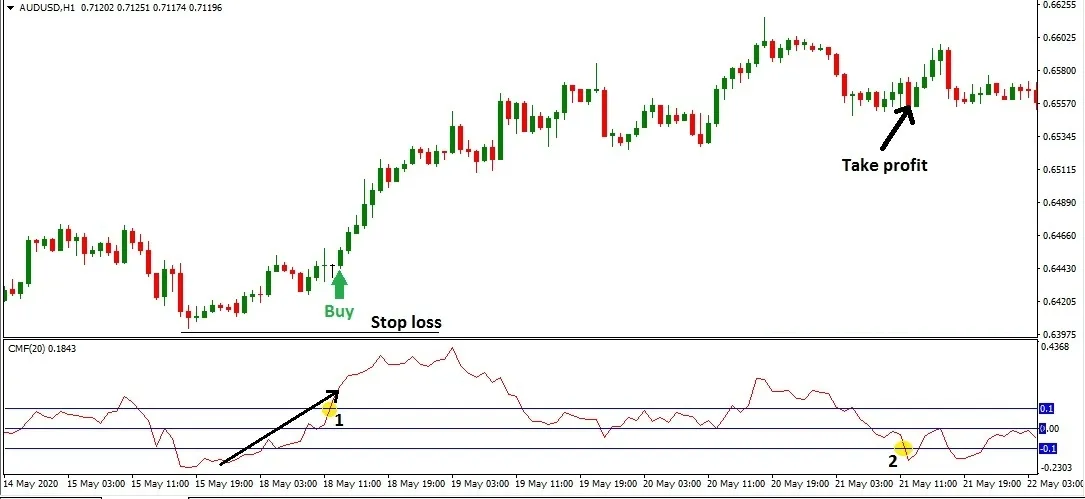Viewport: 1085px width, 499px height.
Task: Click the 18 May 11:00 time label
Action: coord(353,482)
